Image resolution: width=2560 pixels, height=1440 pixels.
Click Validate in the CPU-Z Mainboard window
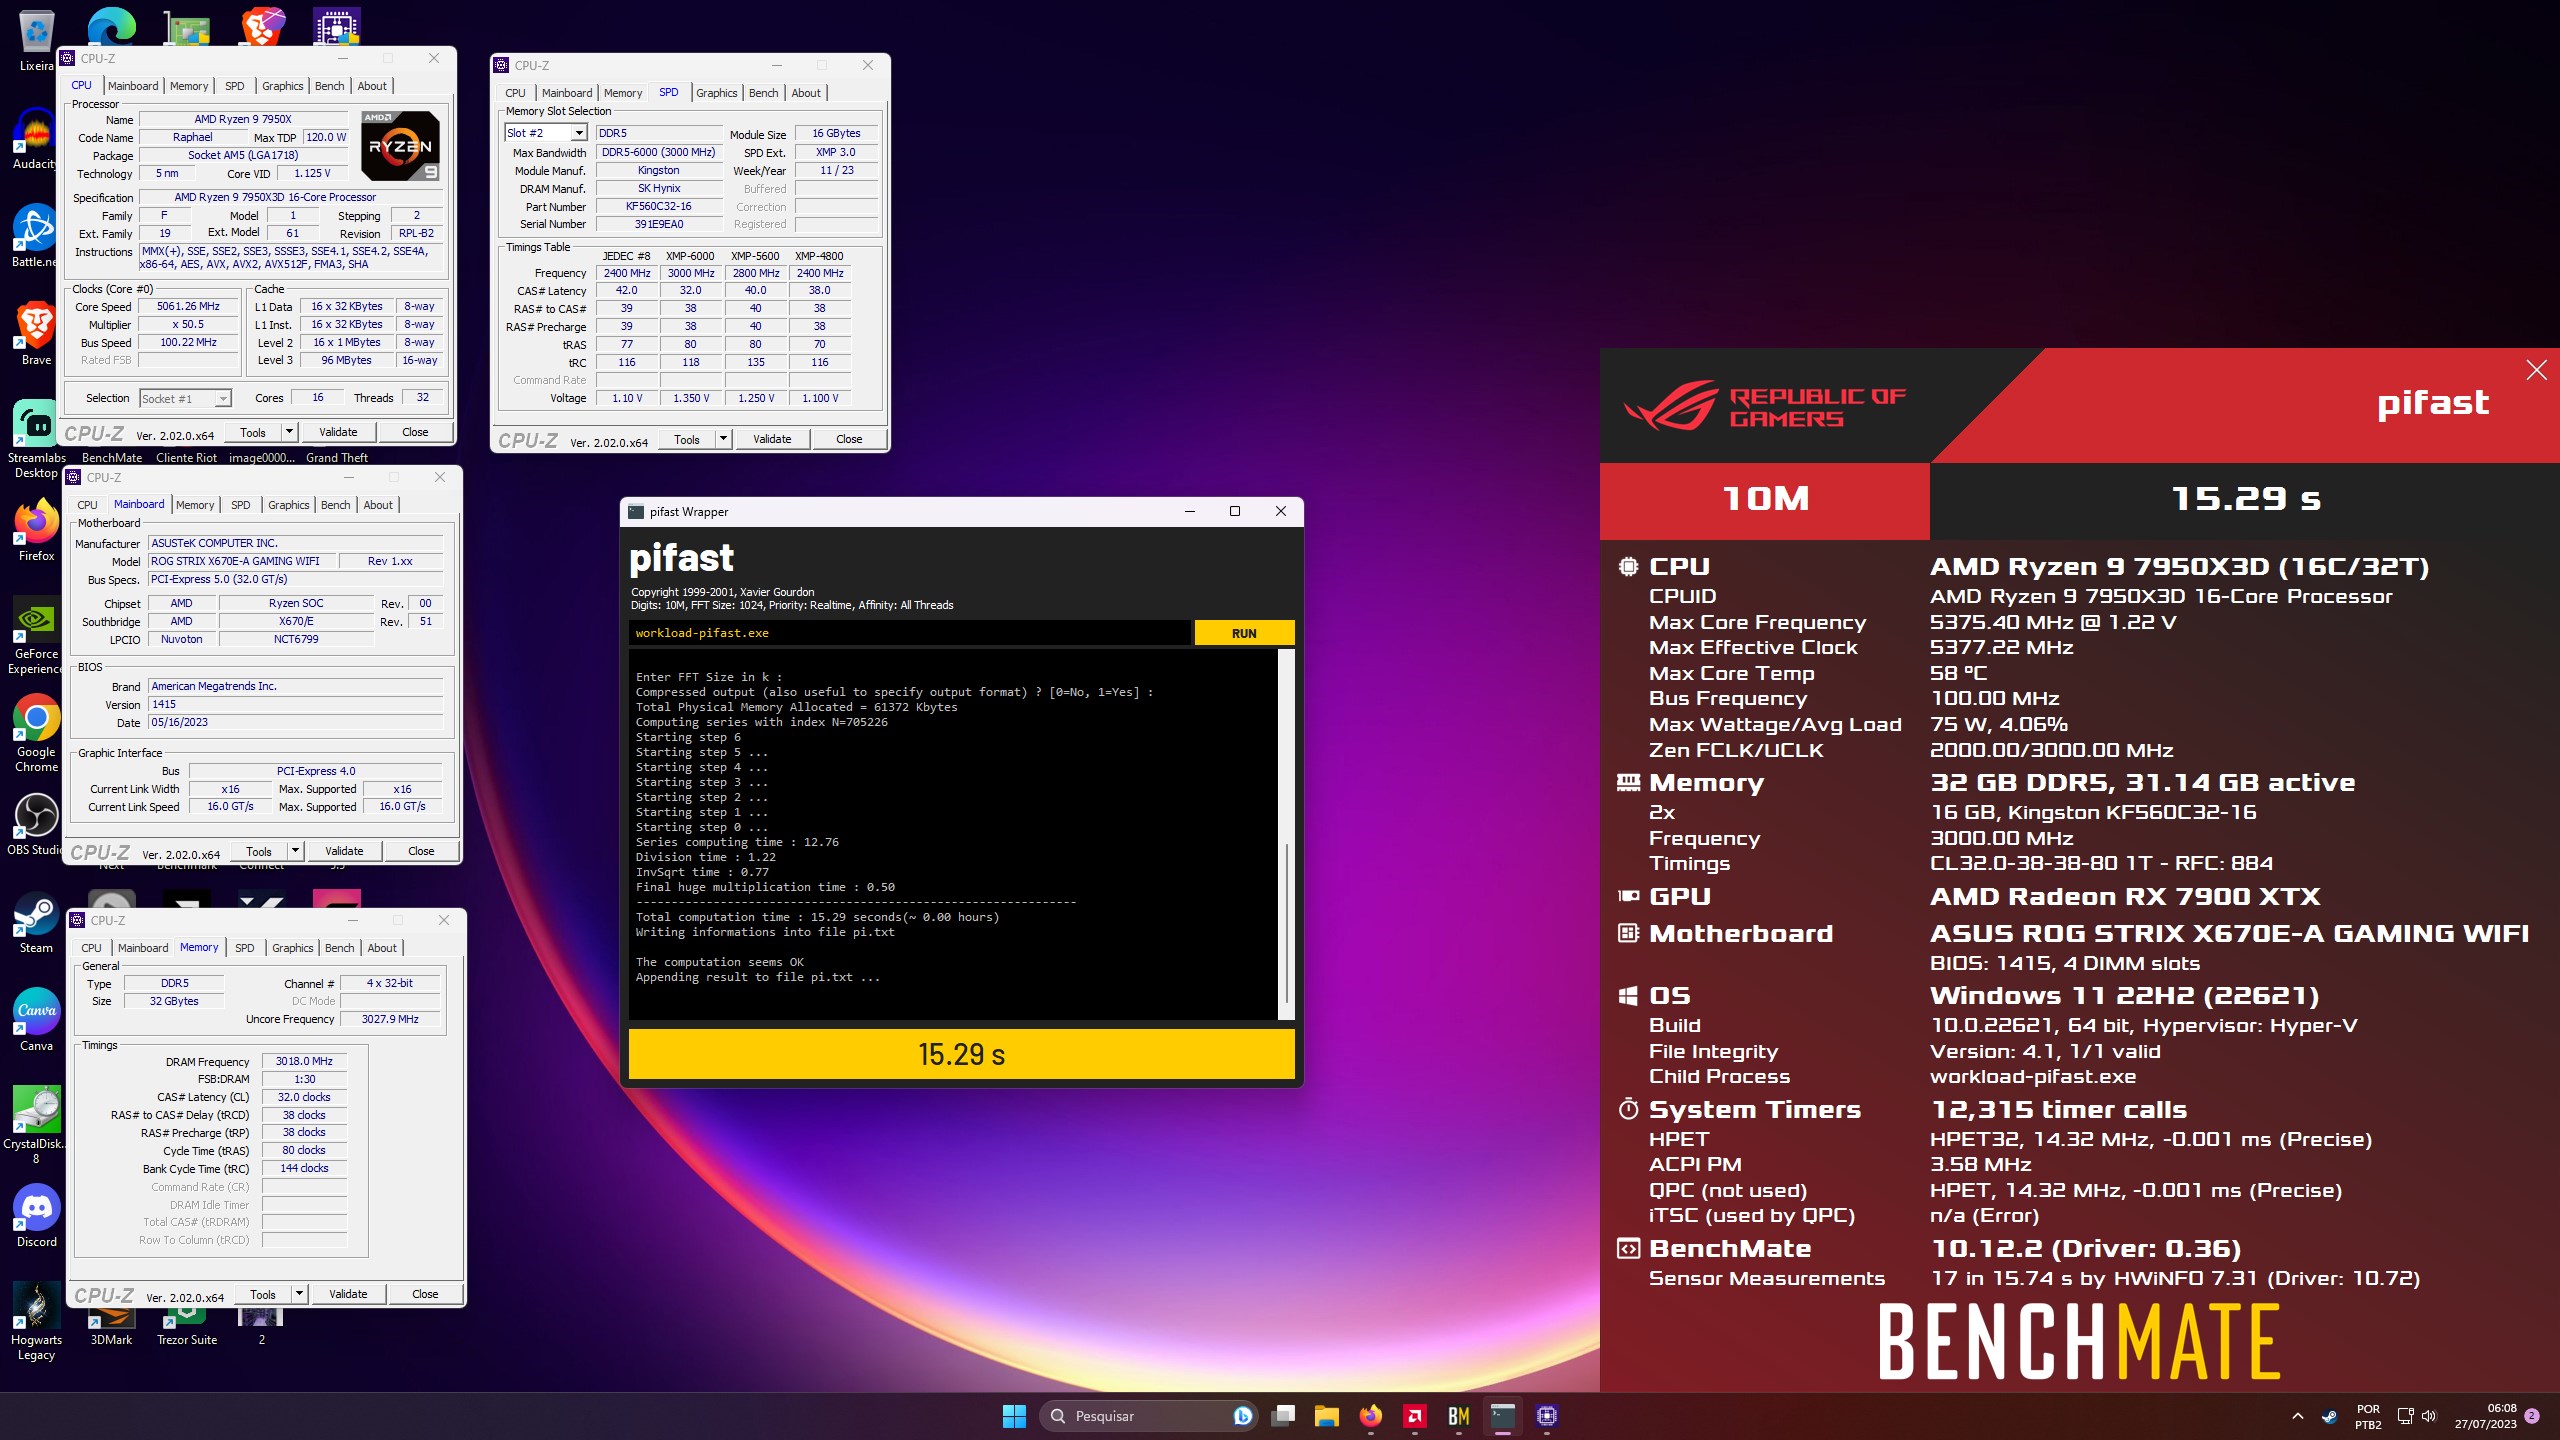[344, 851]
